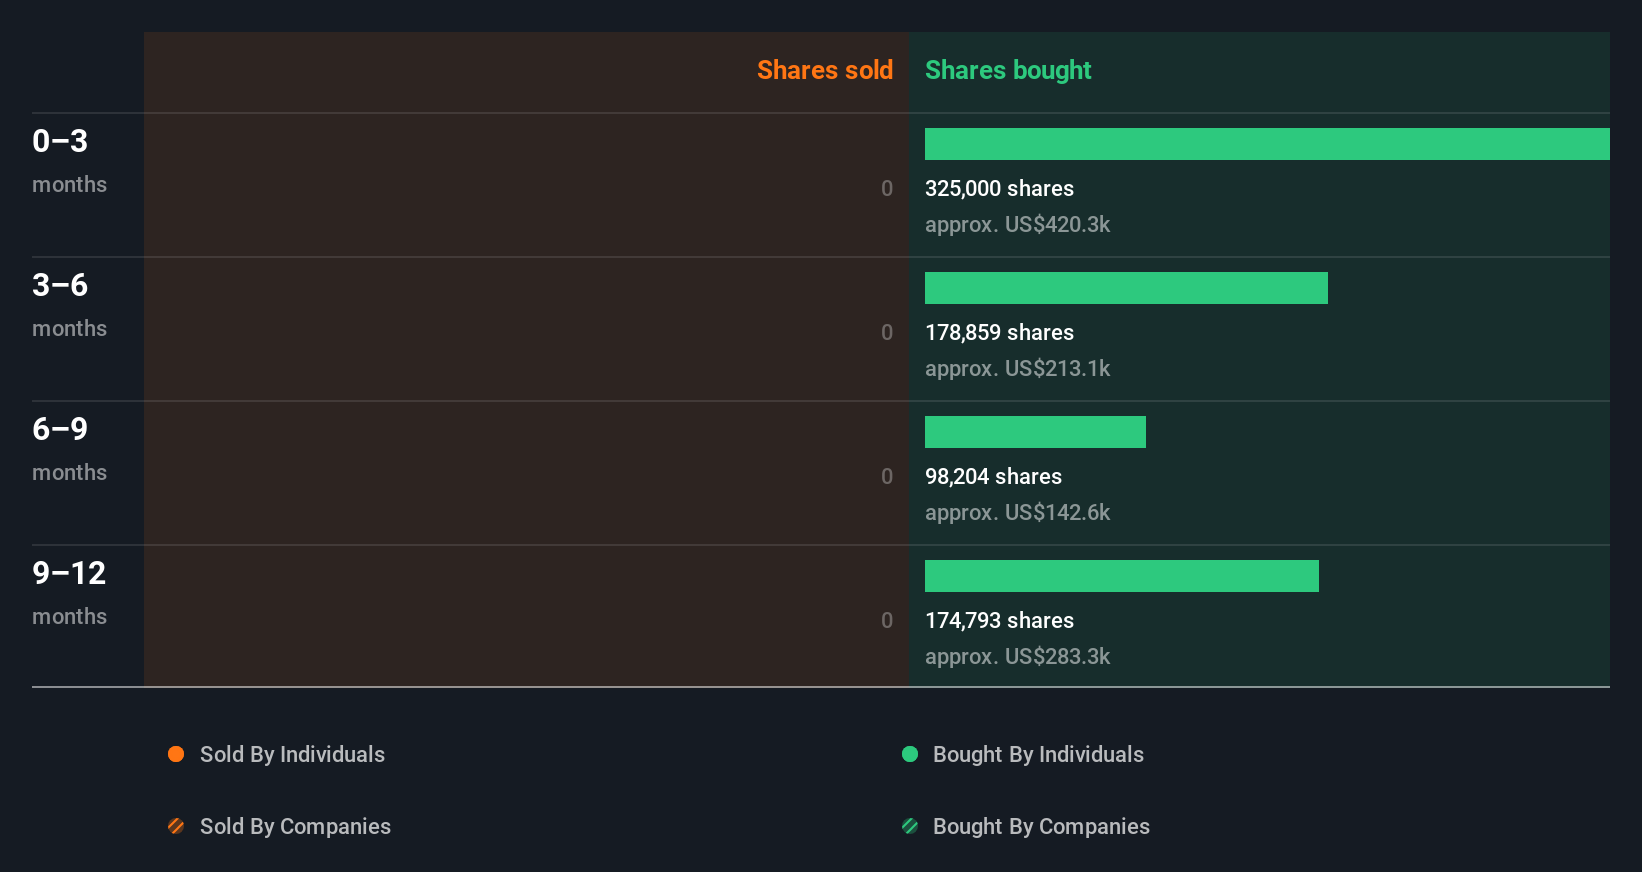Click the green Bought By Individuals legend dot
1642x872 pixels.
(x=910, y=754)
